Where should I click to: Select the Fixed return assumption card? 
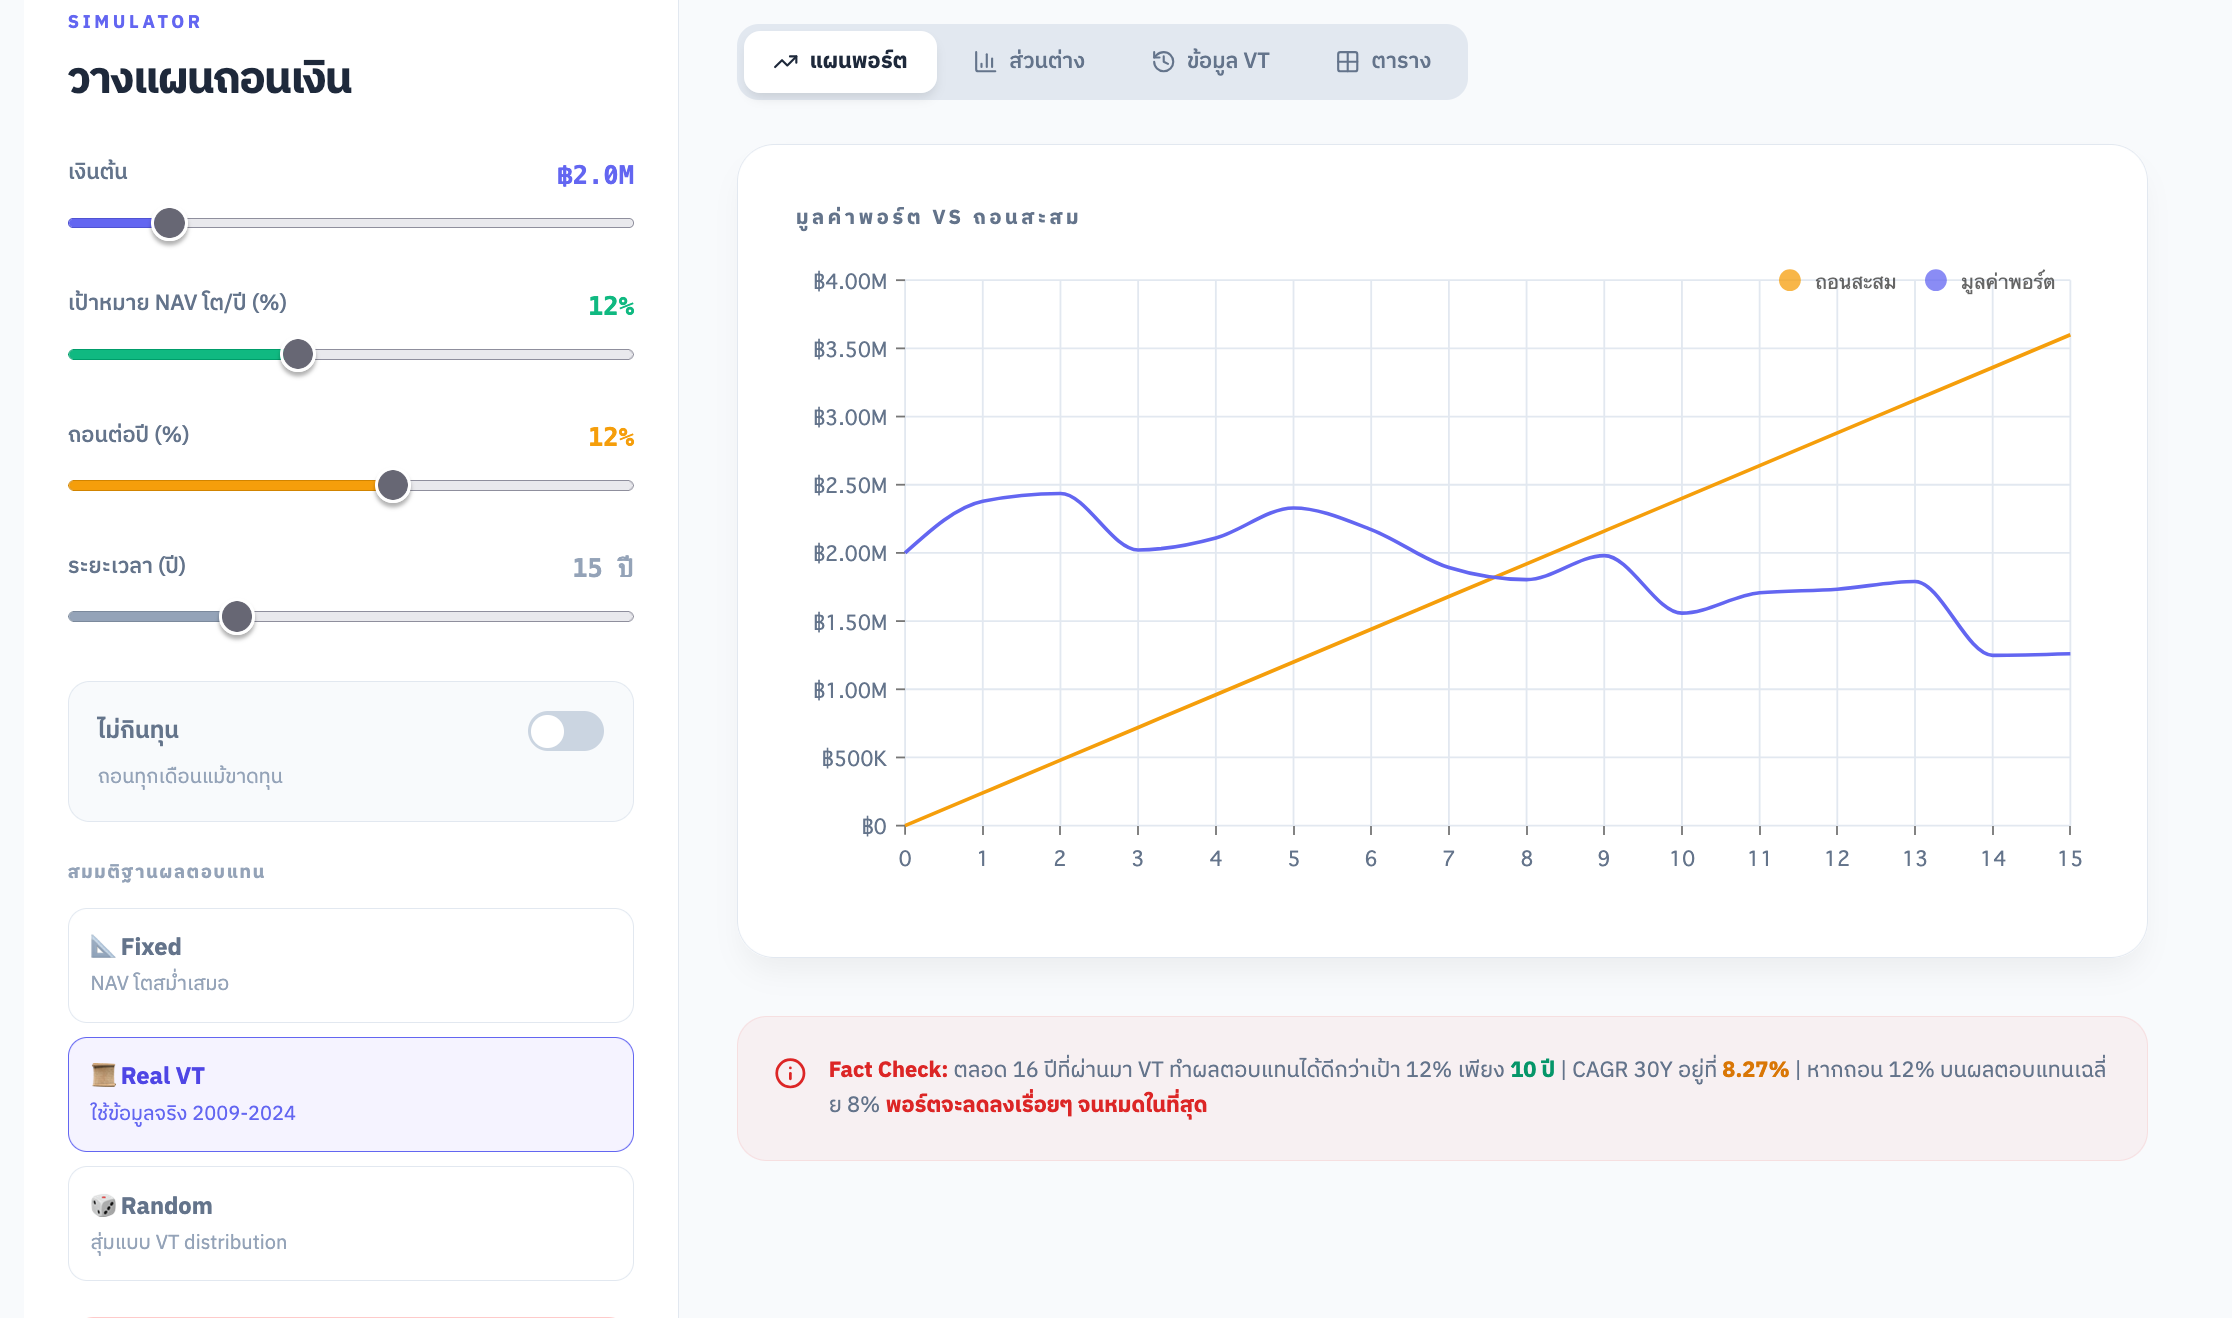tap(350, 965)
